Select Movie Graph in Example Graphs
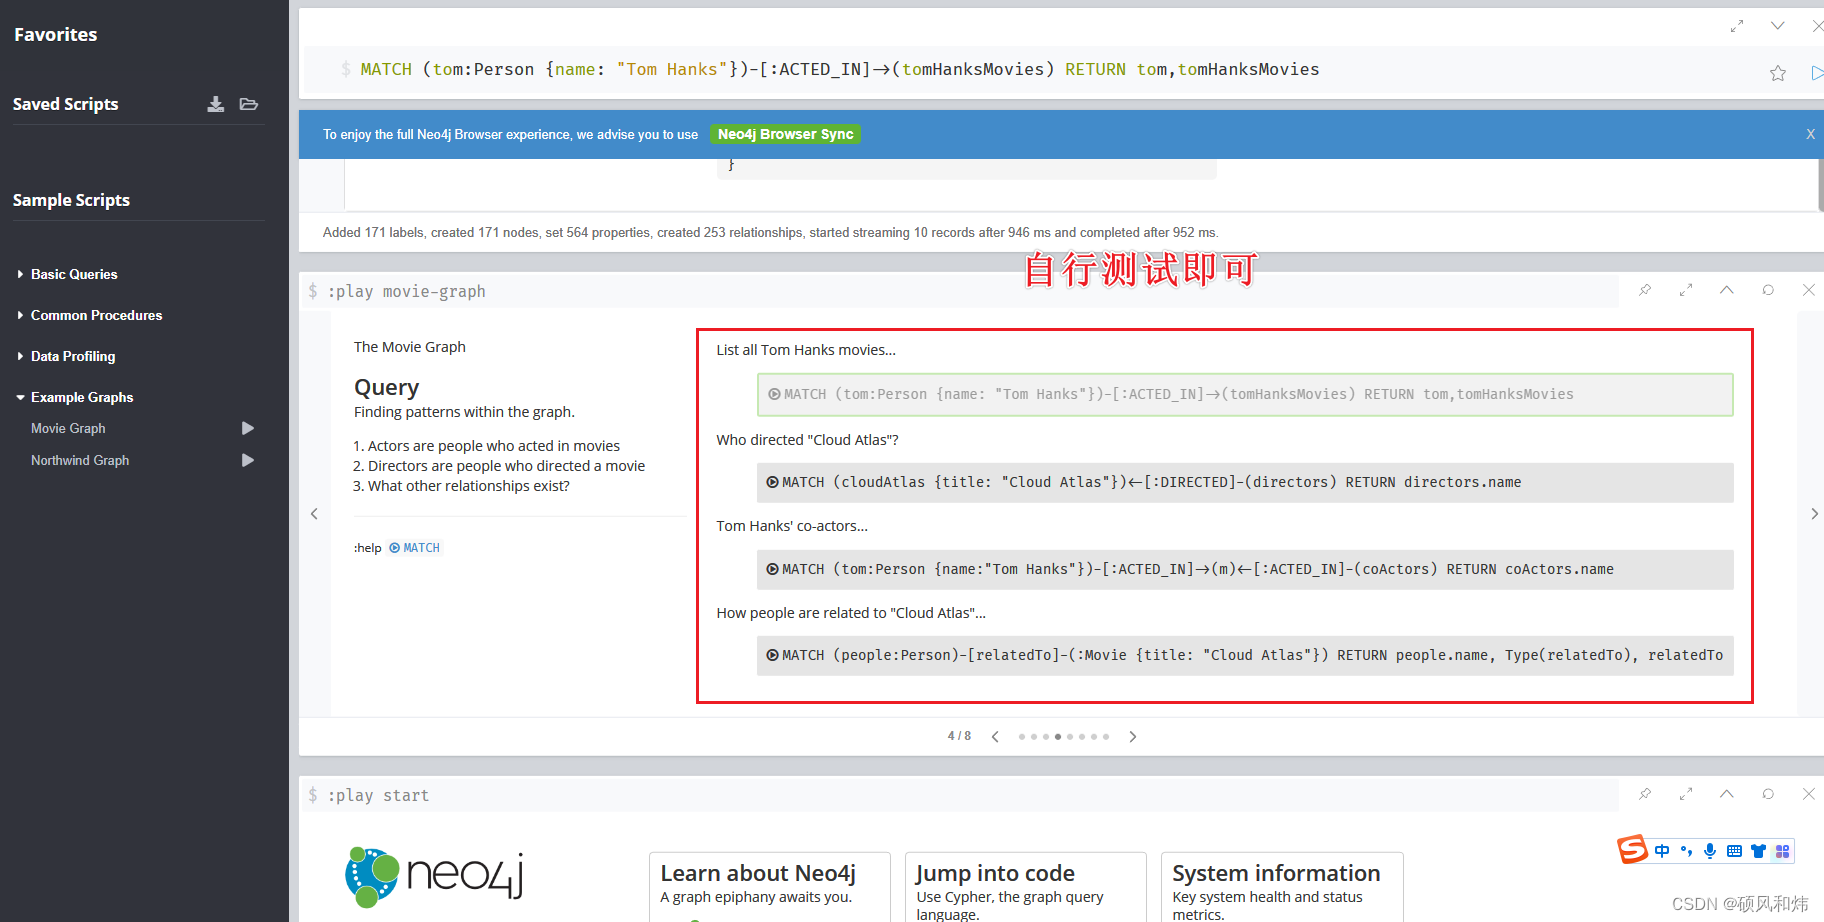1824x922 pixels. pyautogui.click(x=68, y=428)
